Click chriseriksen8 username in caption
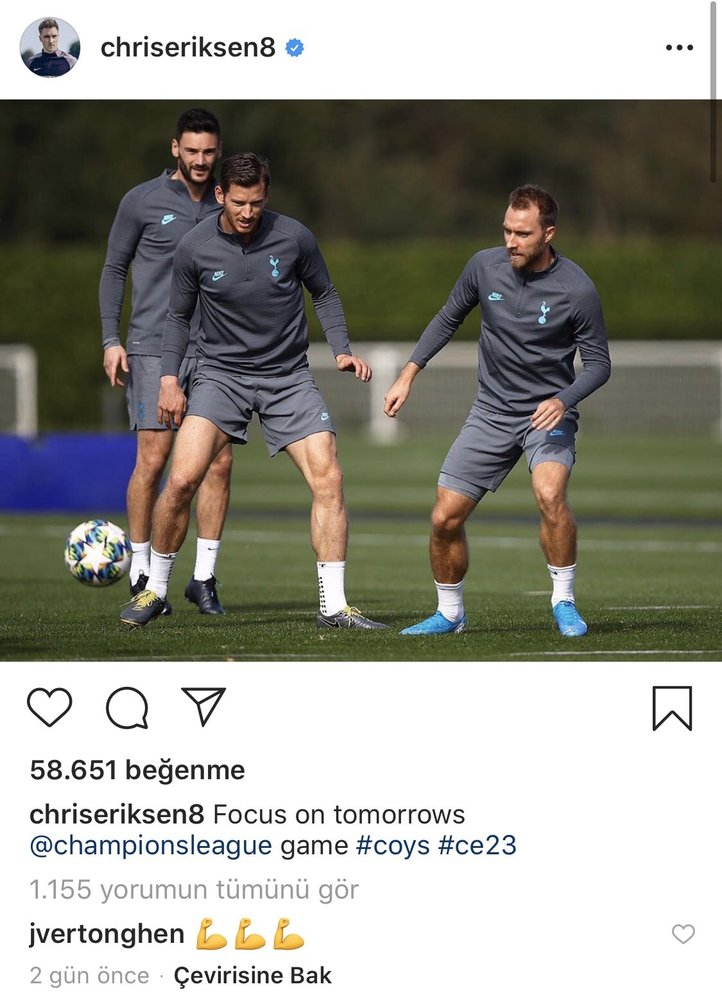Image resolution: width=722 pixels, height=1000 pixels. (117, 814)
